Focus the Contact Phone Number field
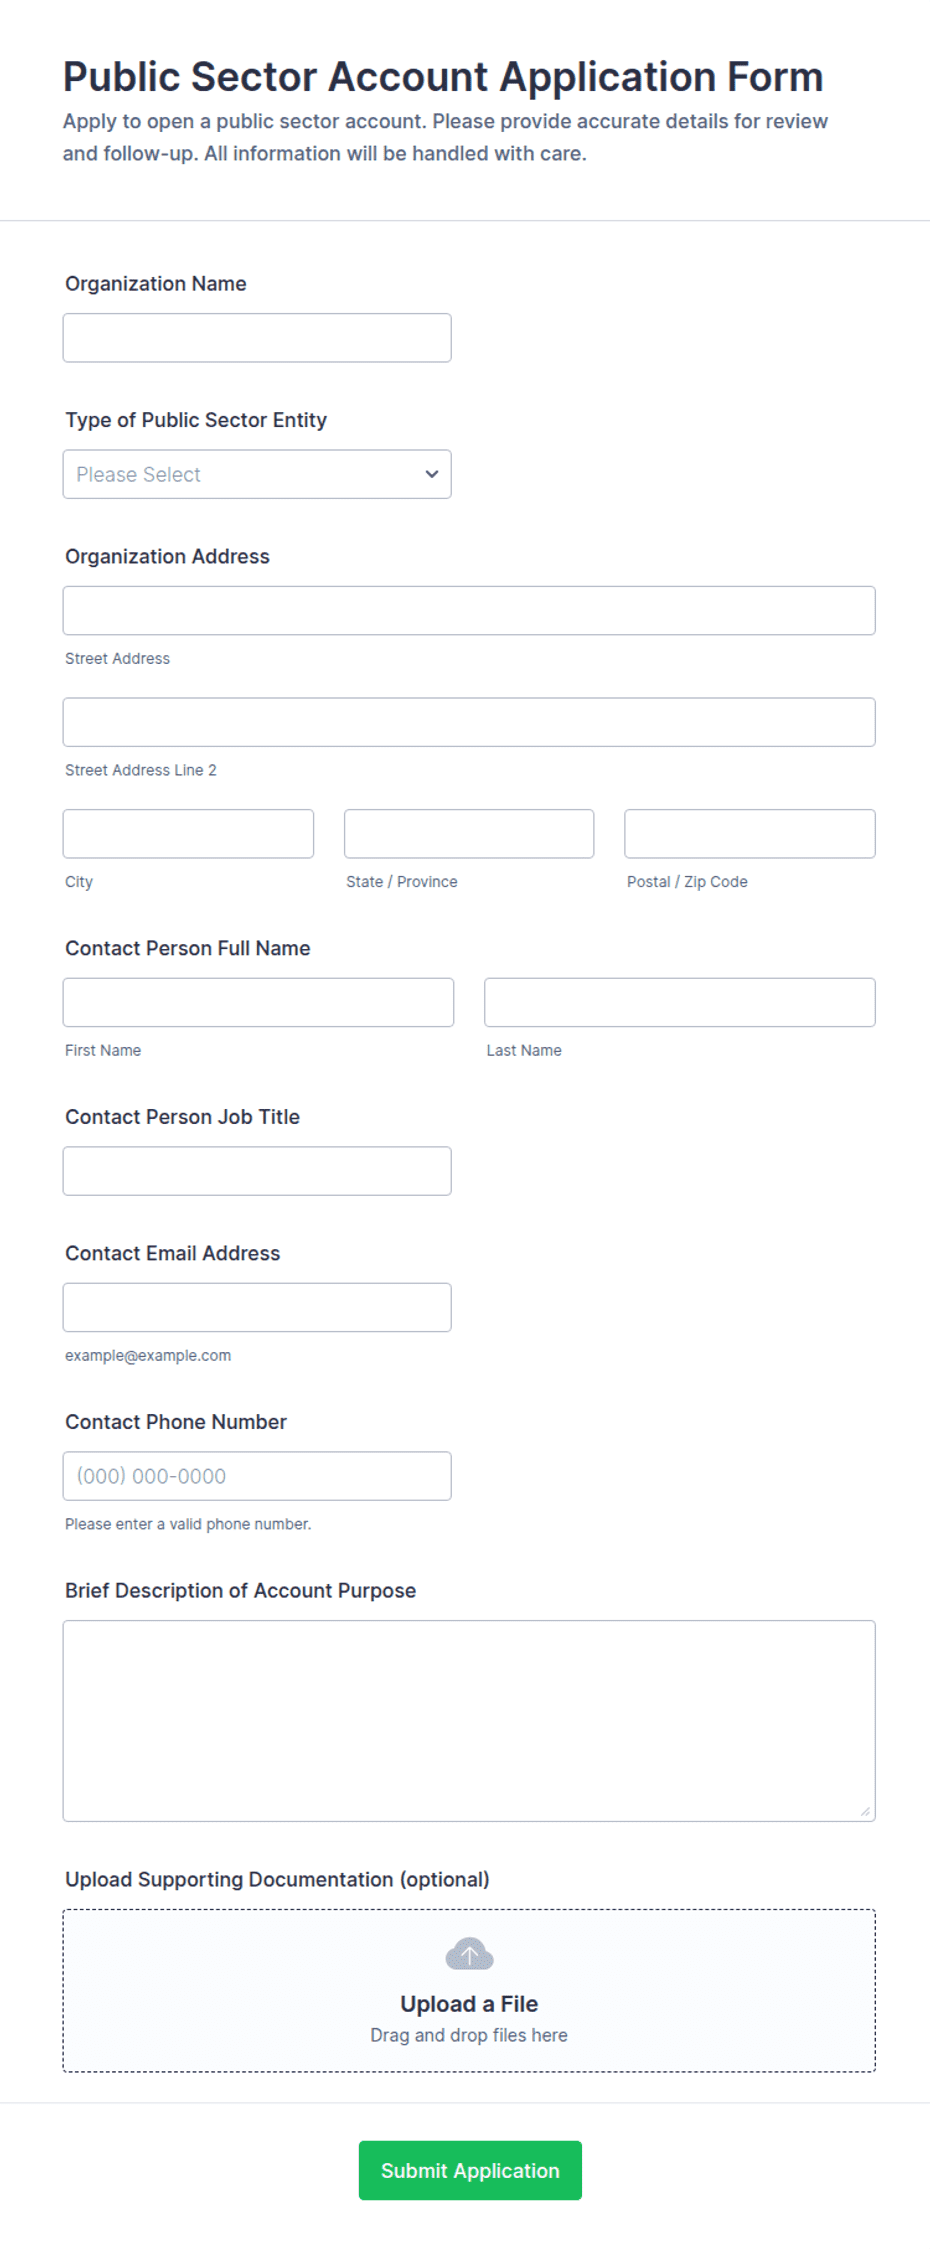 [x=257, y=1476]
